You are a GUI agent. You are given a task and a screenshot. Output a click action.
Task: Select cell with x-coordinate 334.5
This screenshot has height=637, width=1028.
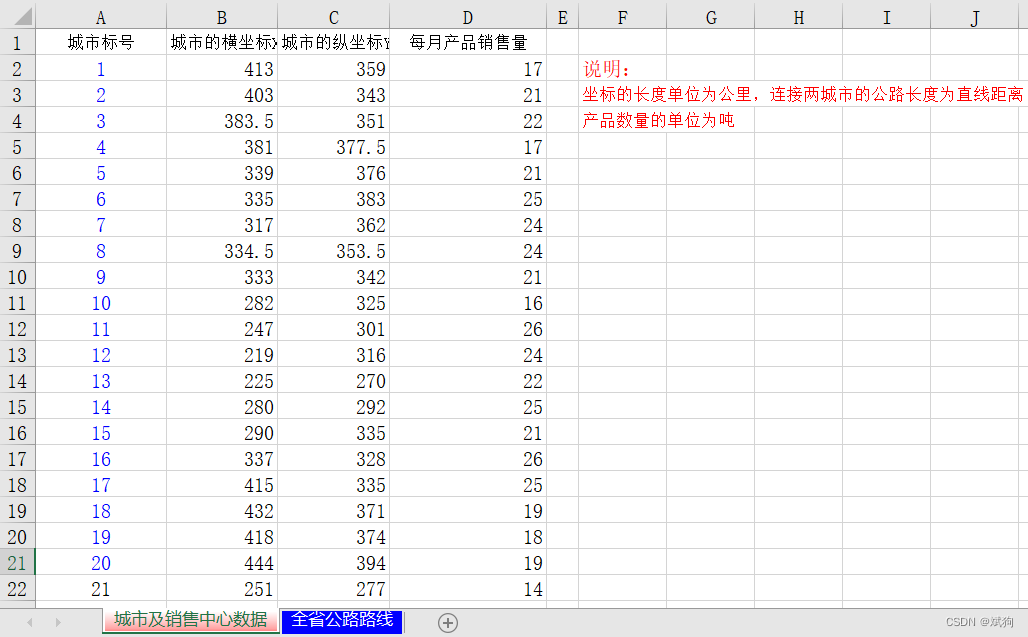click(x=222, y=250)
